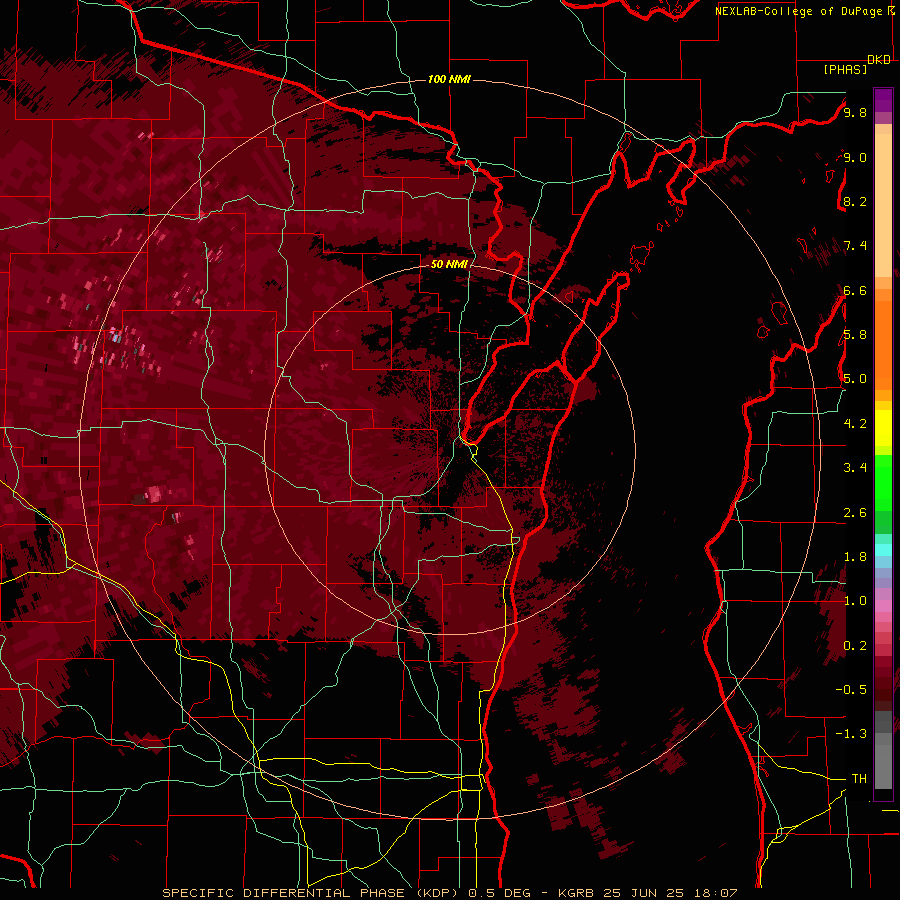Click the 6.6 value on color scale
Screen dimensions: 900x900
point(855,290)
